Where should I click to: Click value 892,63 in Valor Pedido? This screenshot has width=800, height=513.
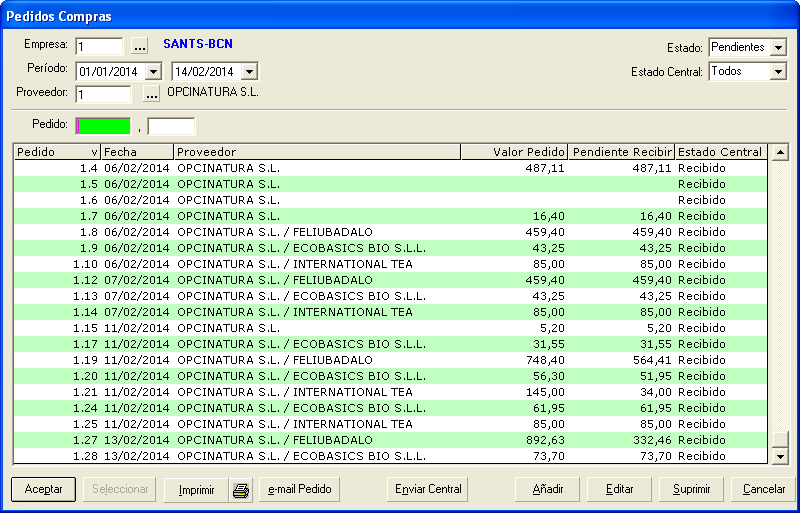click(545, 440)
